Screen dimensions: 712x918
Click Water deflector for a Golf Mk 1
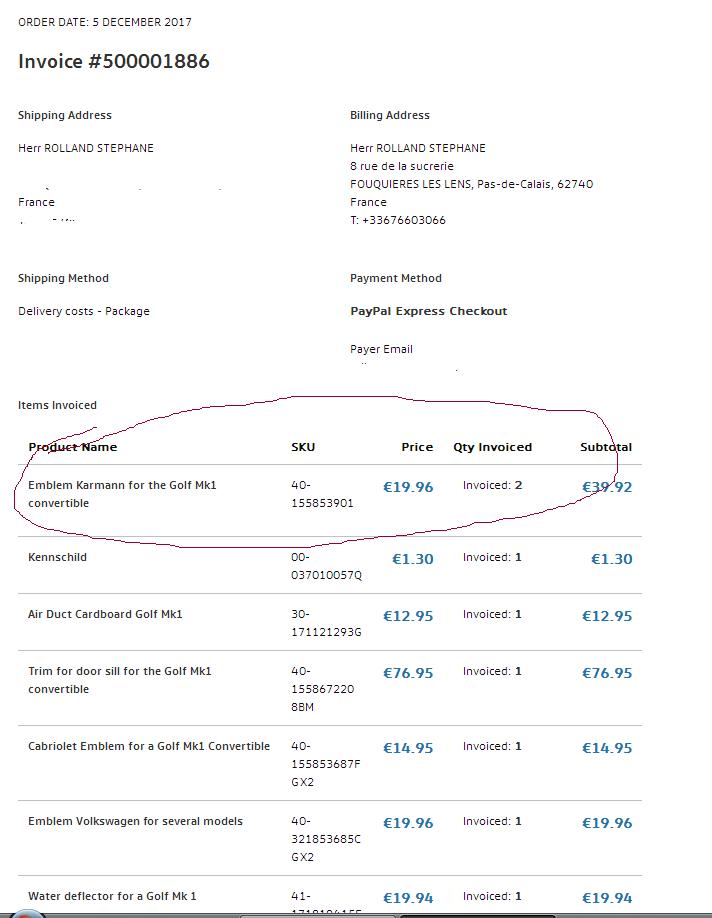(112, 896)
